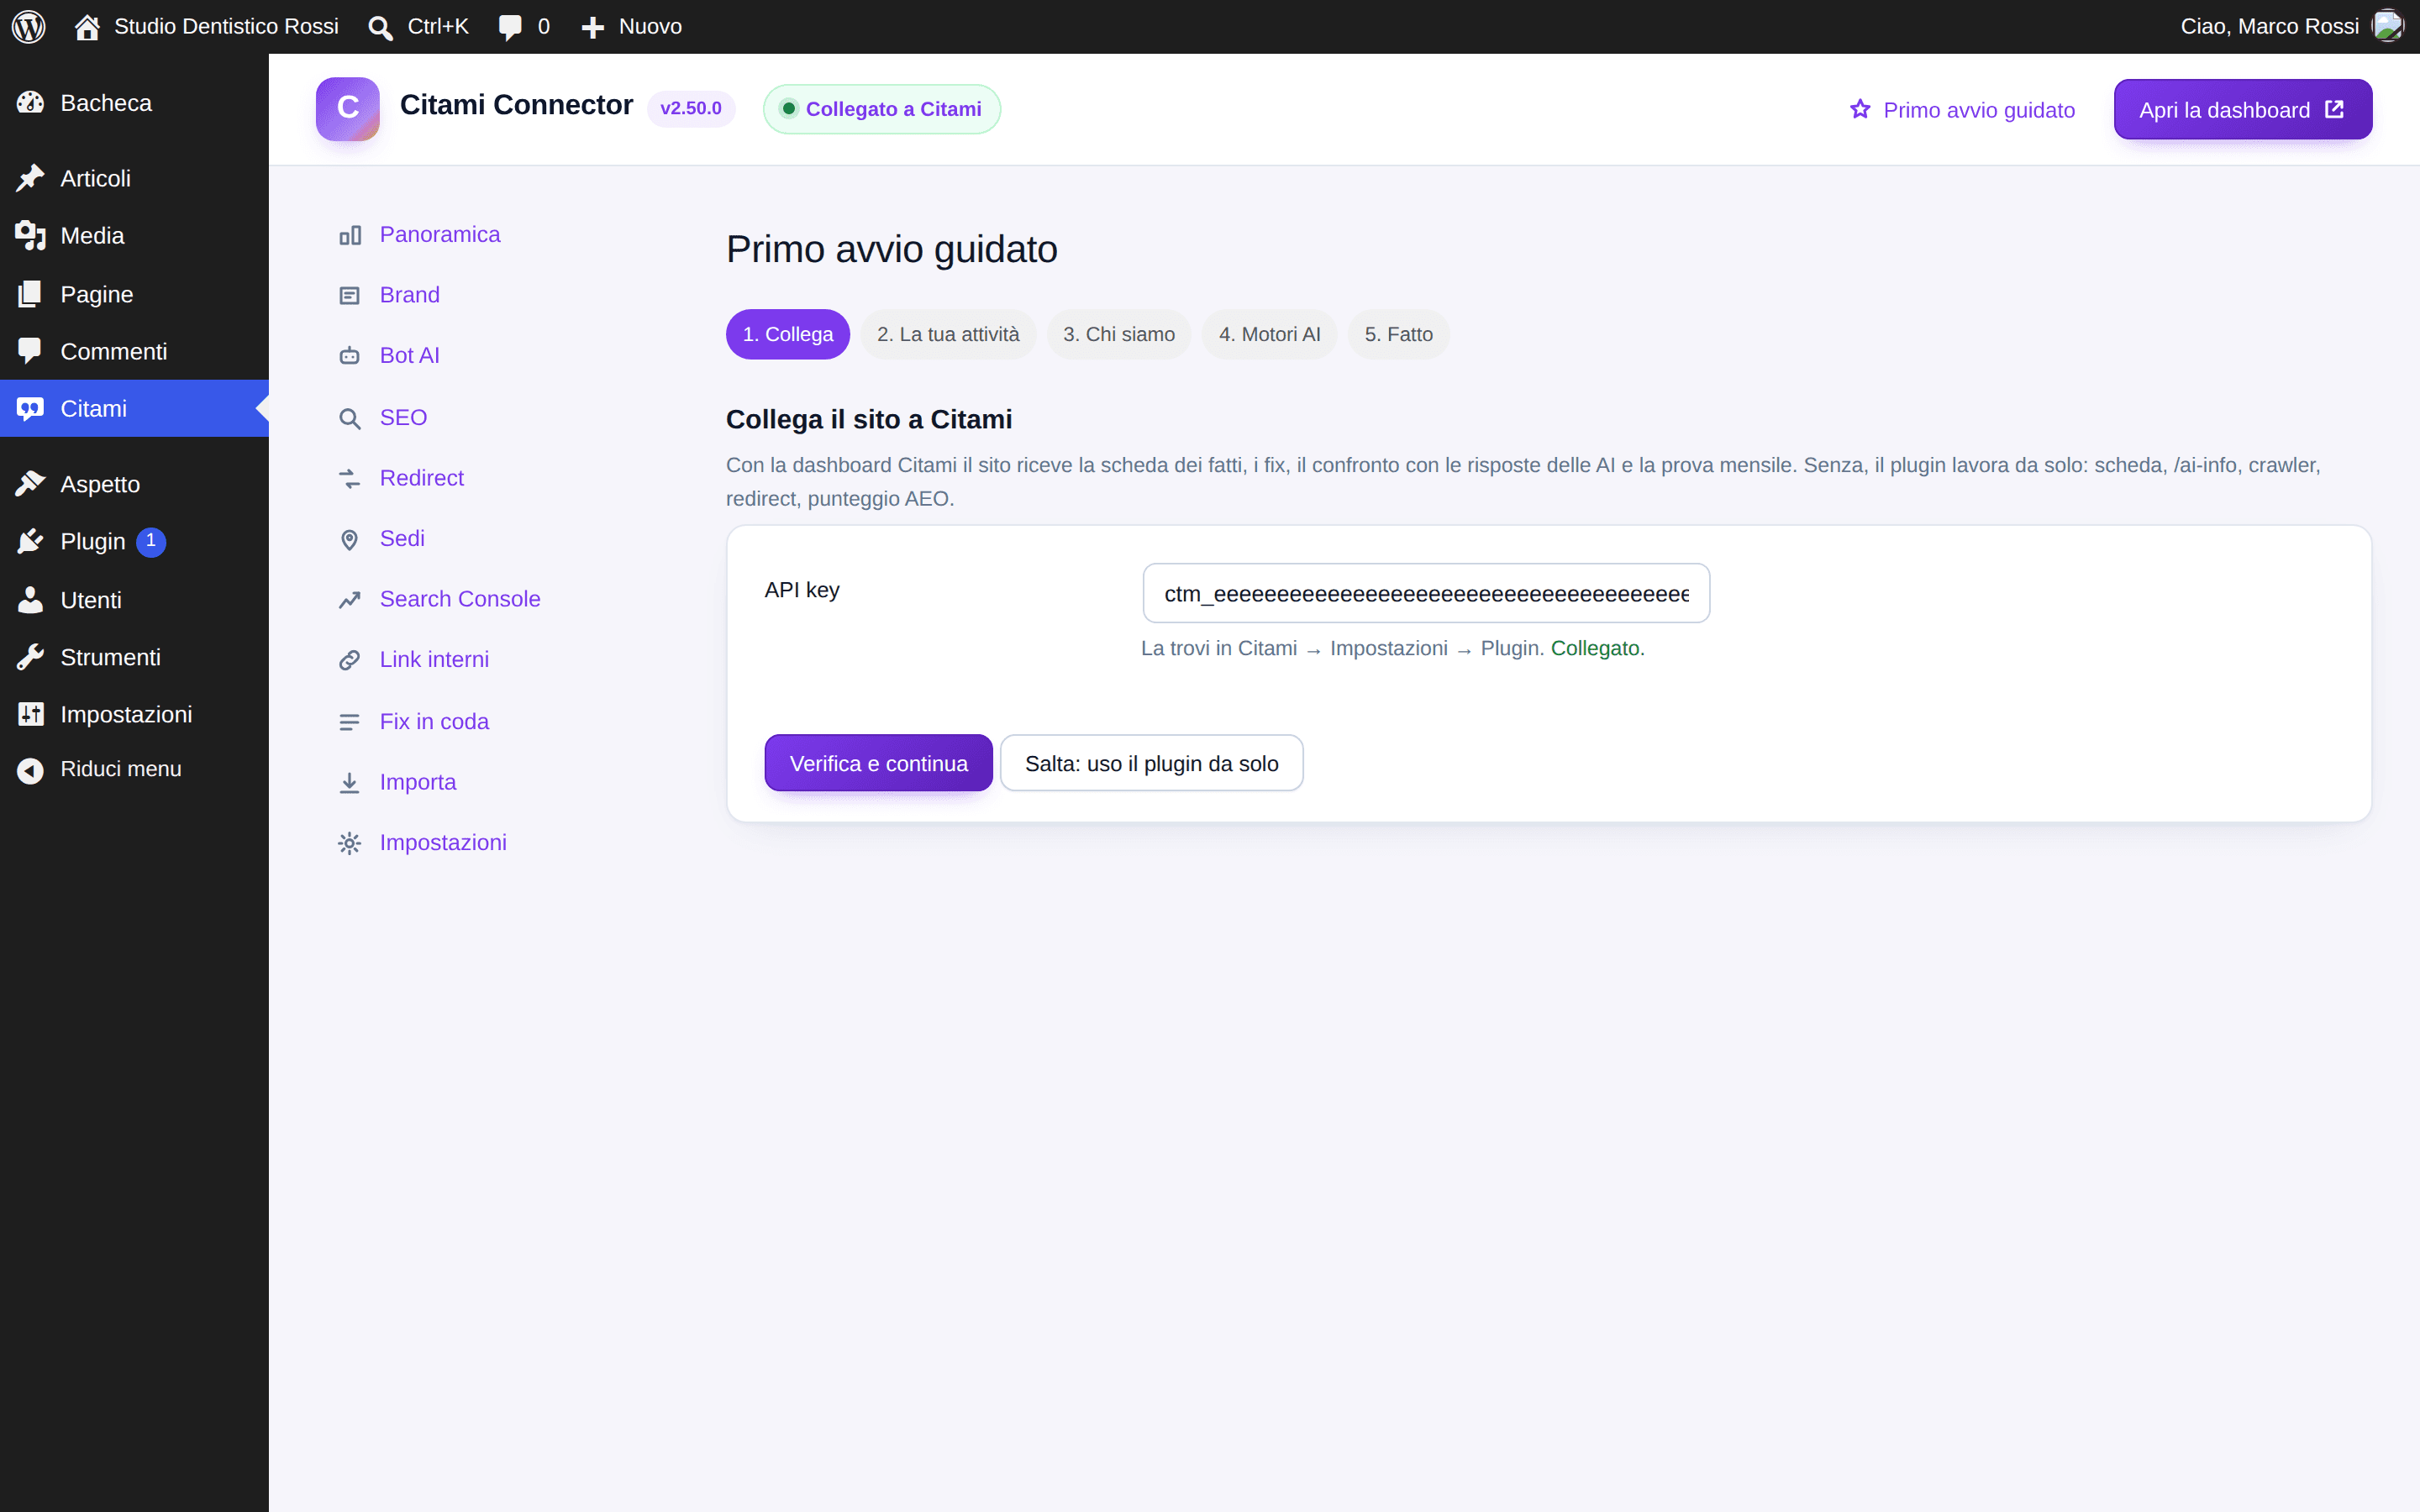Viewport: 2420px width, 1512px height.
Task: Click the Bacheca dashboard icon
Action: click(30, 103)
